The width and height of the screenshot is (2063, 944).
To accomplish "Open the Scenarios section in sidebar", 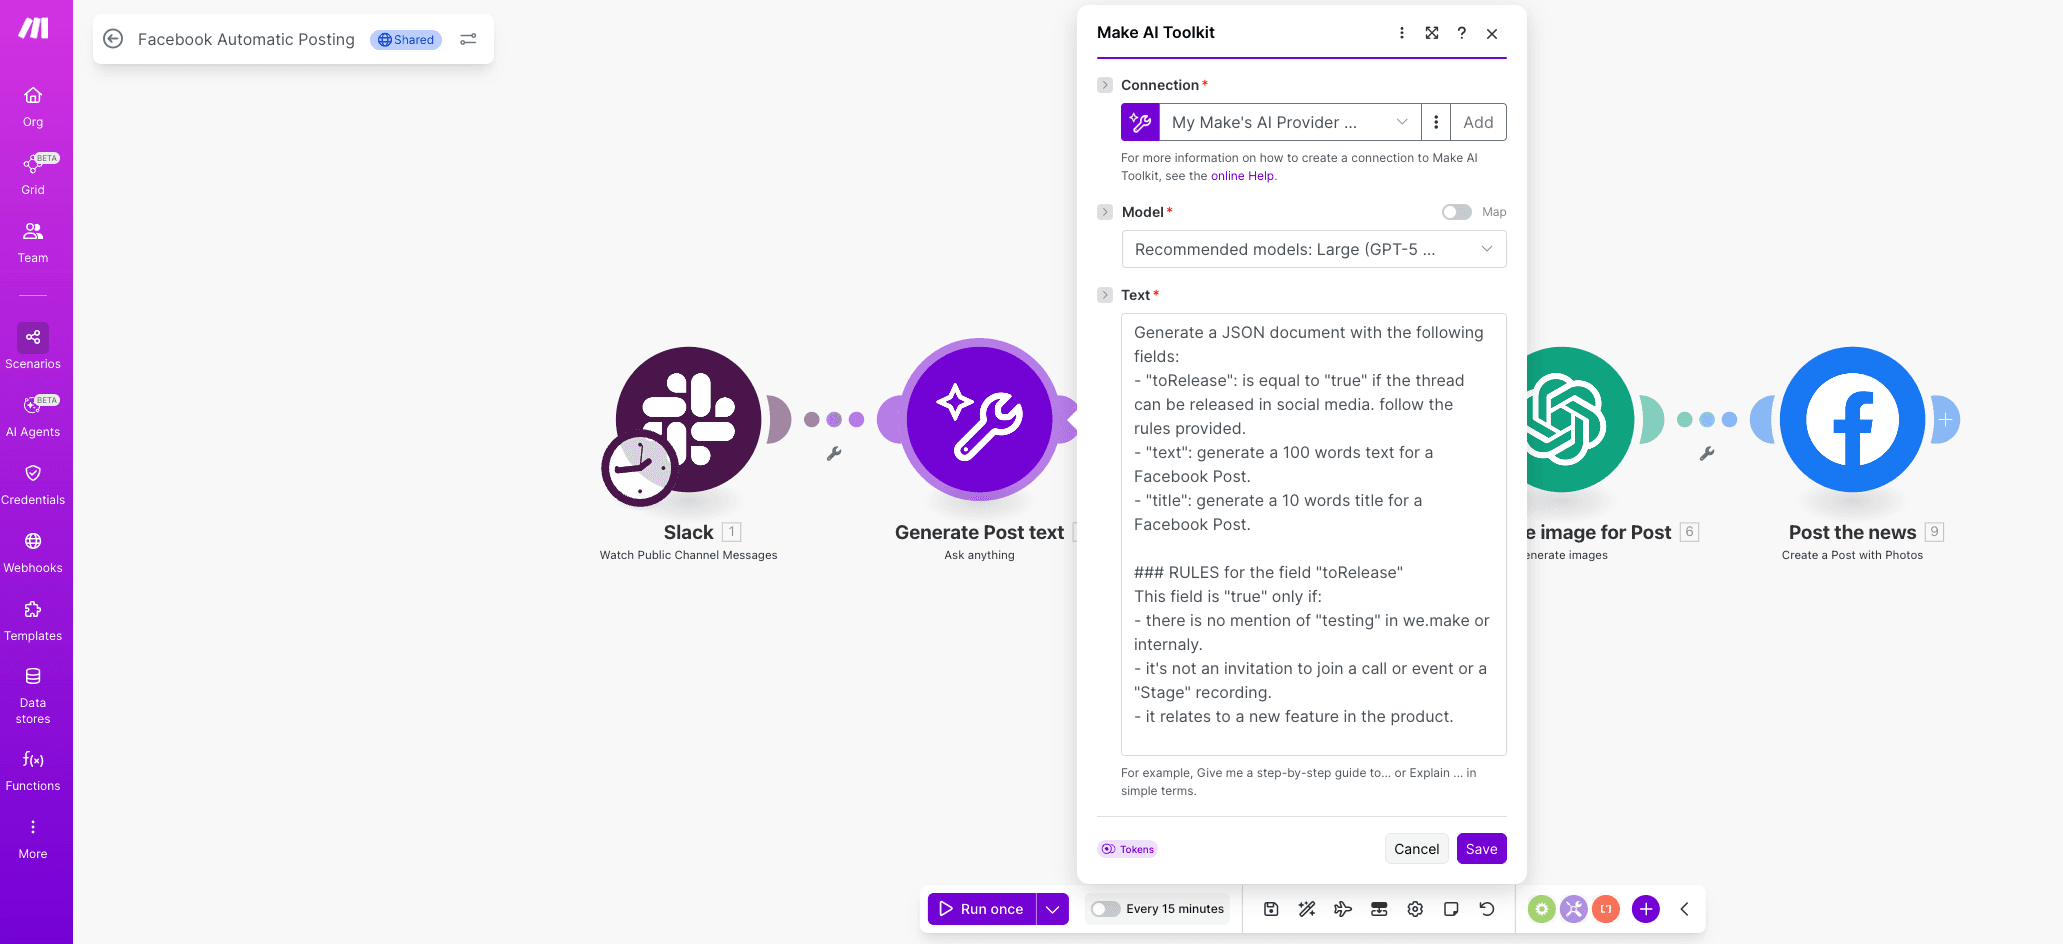I will 33,345.
